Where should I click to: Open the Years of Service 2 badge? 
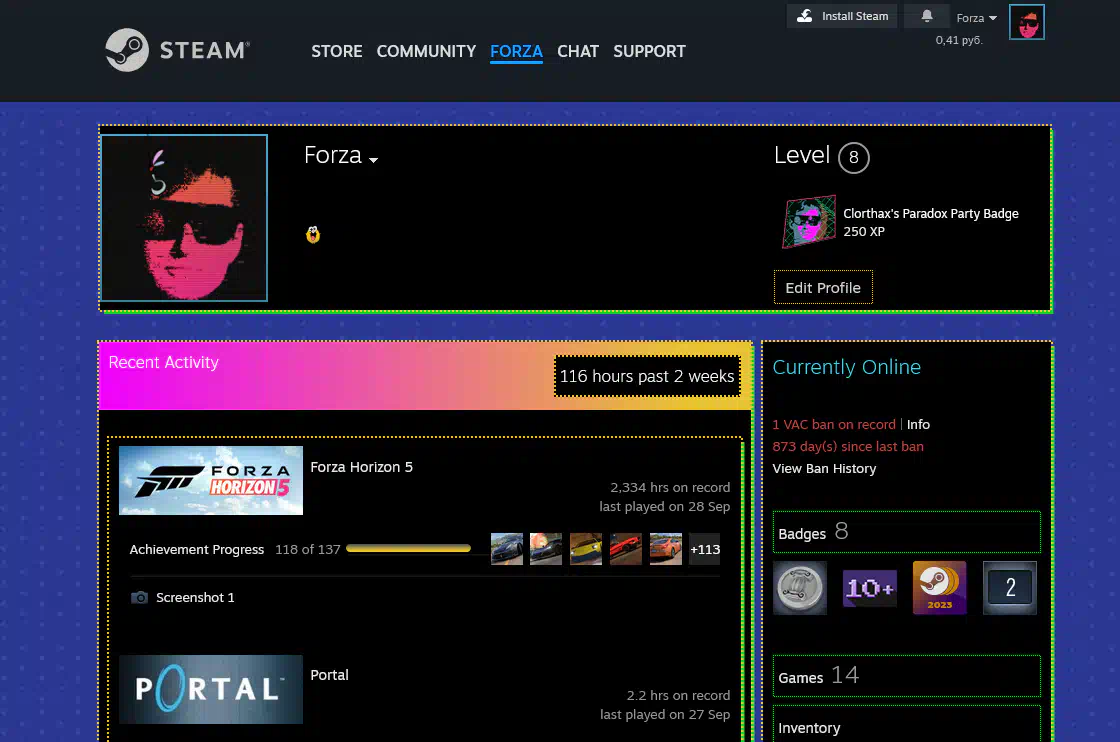point(1009,588)
